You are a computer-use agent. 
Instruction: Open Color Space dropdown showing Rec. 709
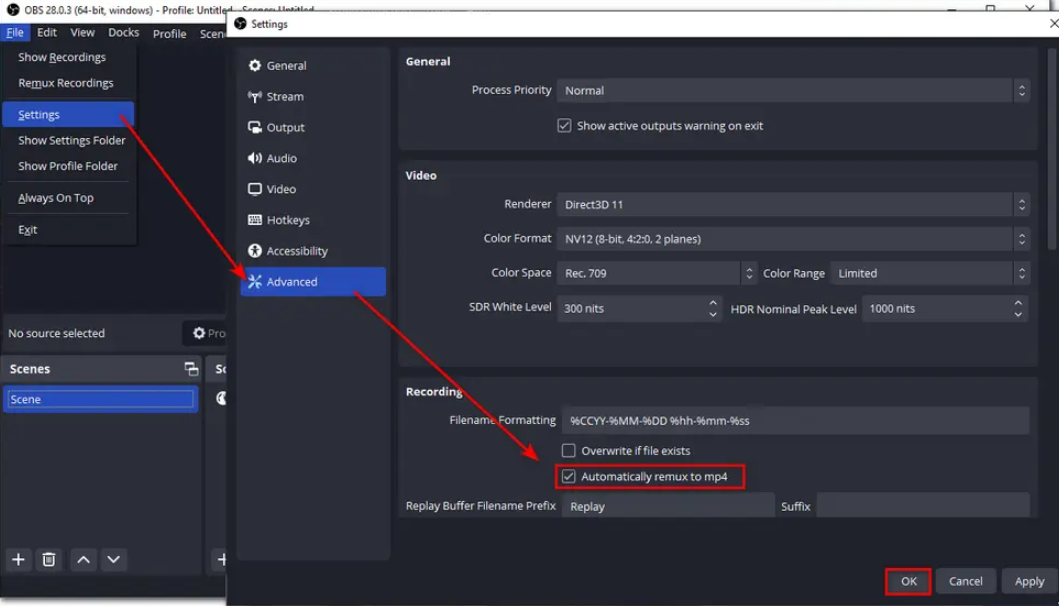point(656,273)
